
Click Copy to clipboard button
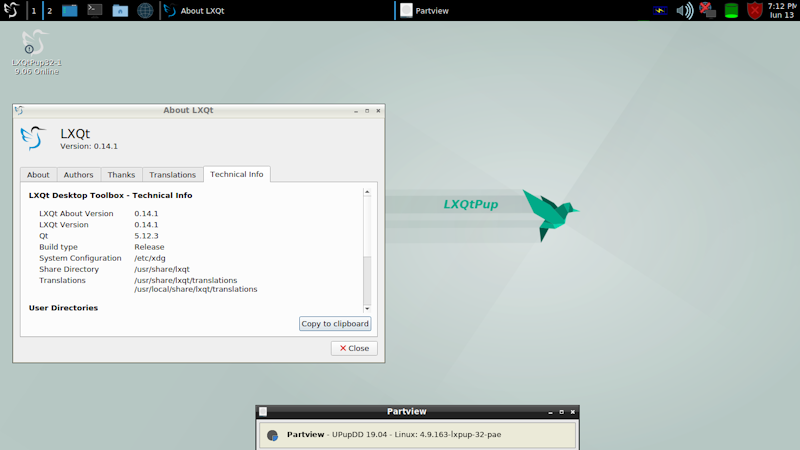coord(335,323)
